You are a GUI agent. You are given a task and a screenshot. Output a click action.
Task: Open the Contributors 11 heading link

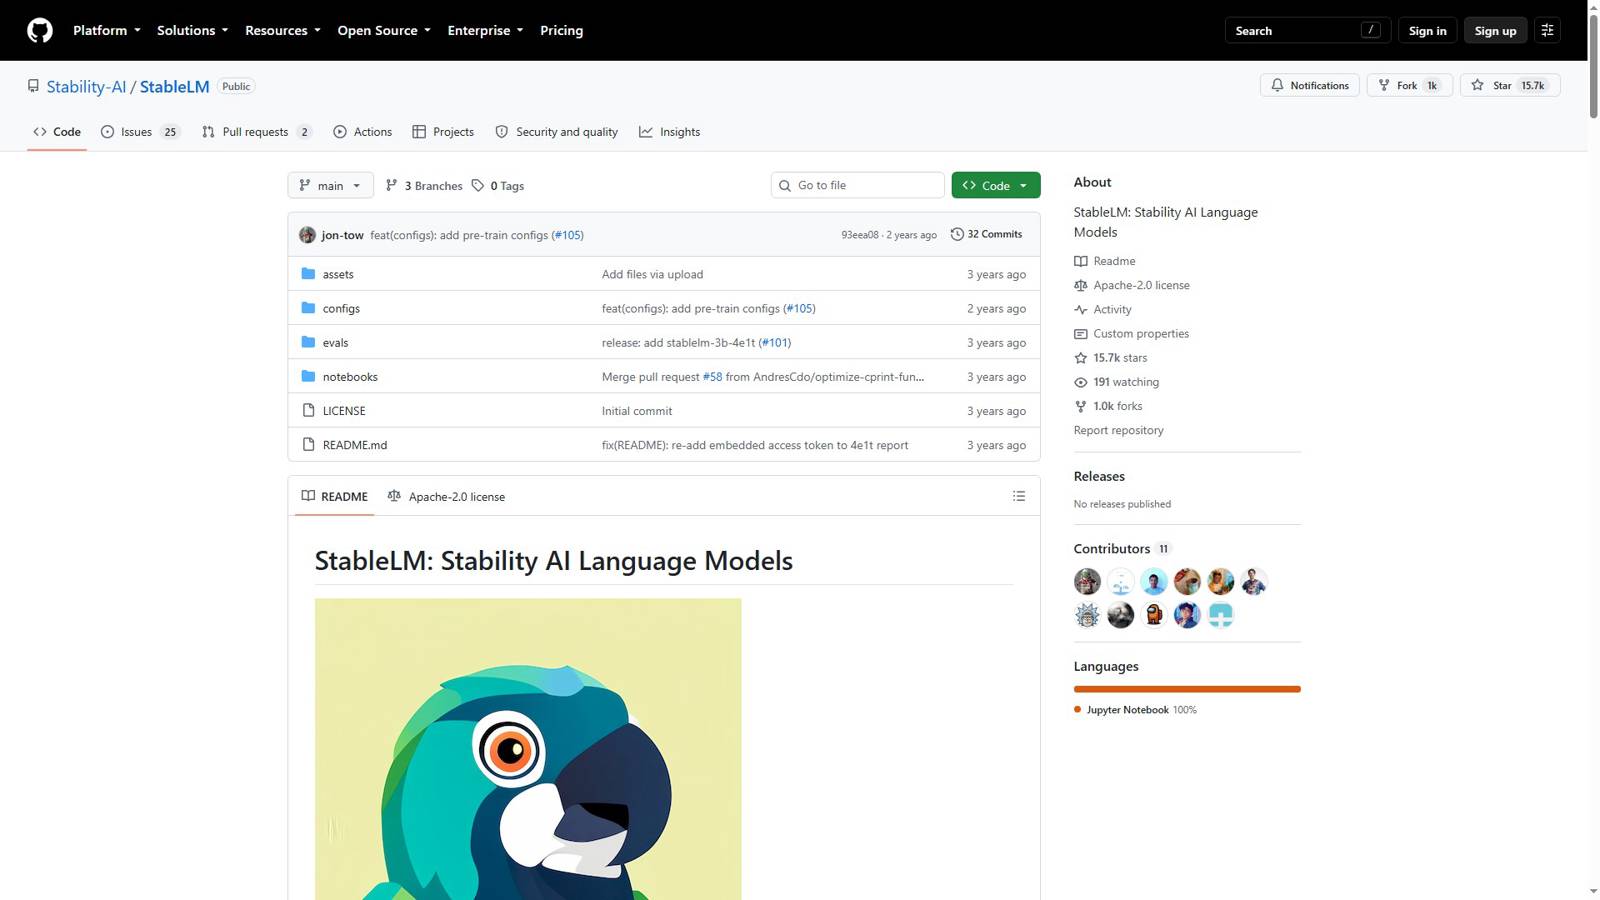[1122, 548]
